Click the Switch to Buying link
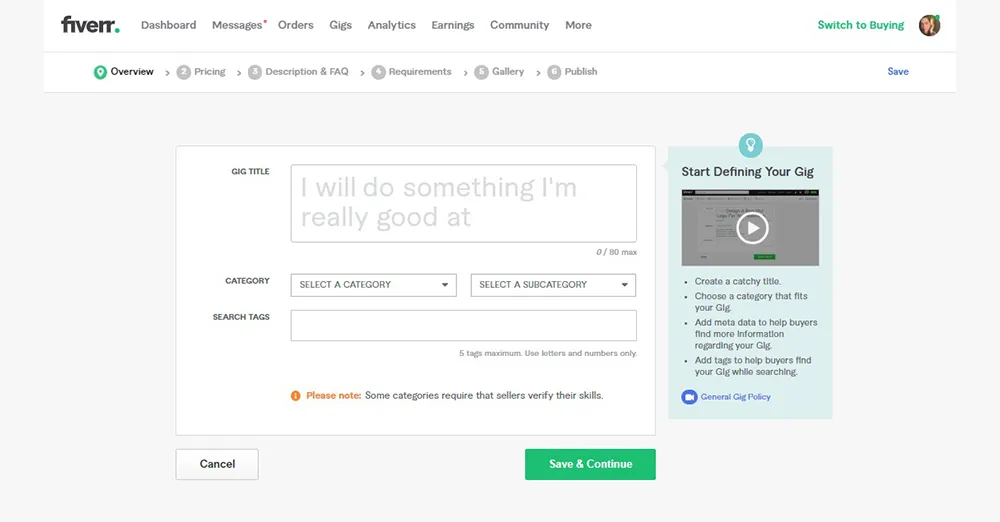 861,25
